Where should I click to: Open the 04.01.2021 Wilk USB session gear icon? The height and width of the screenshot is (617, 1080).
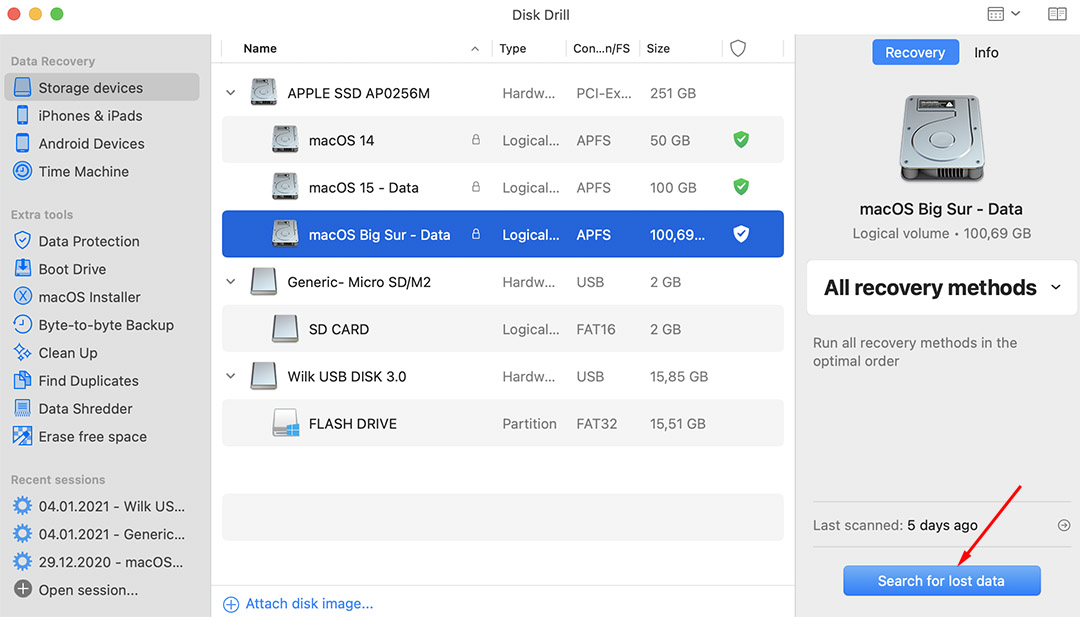coord(23,506)
